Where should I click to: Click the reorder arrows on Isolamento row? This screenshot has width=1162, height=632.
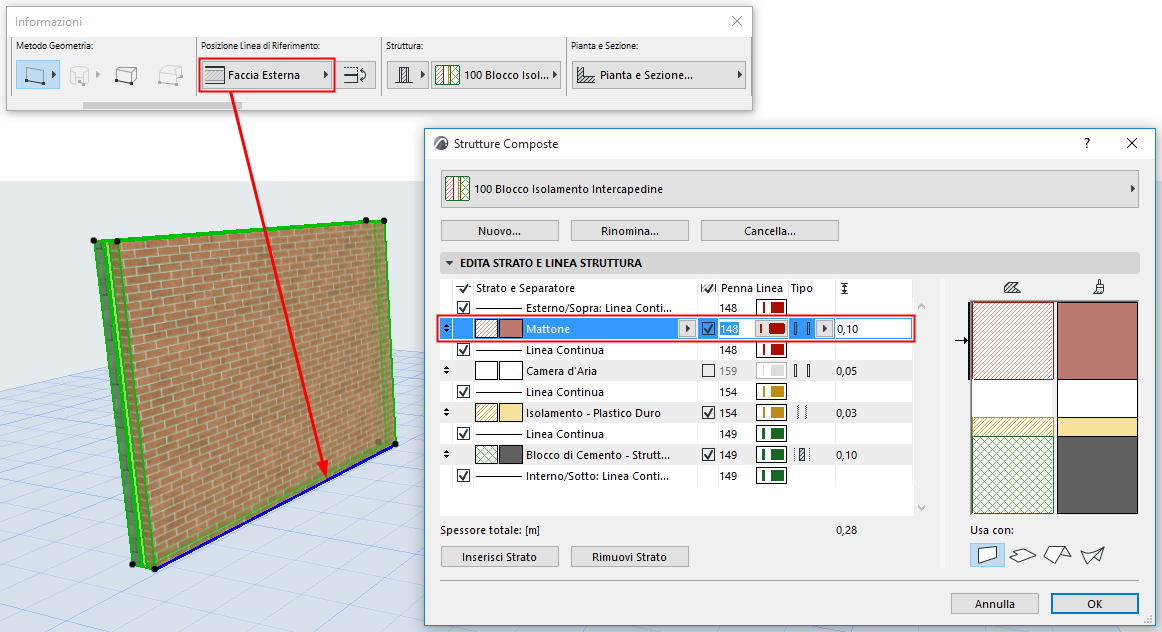[x=446, y=413]
